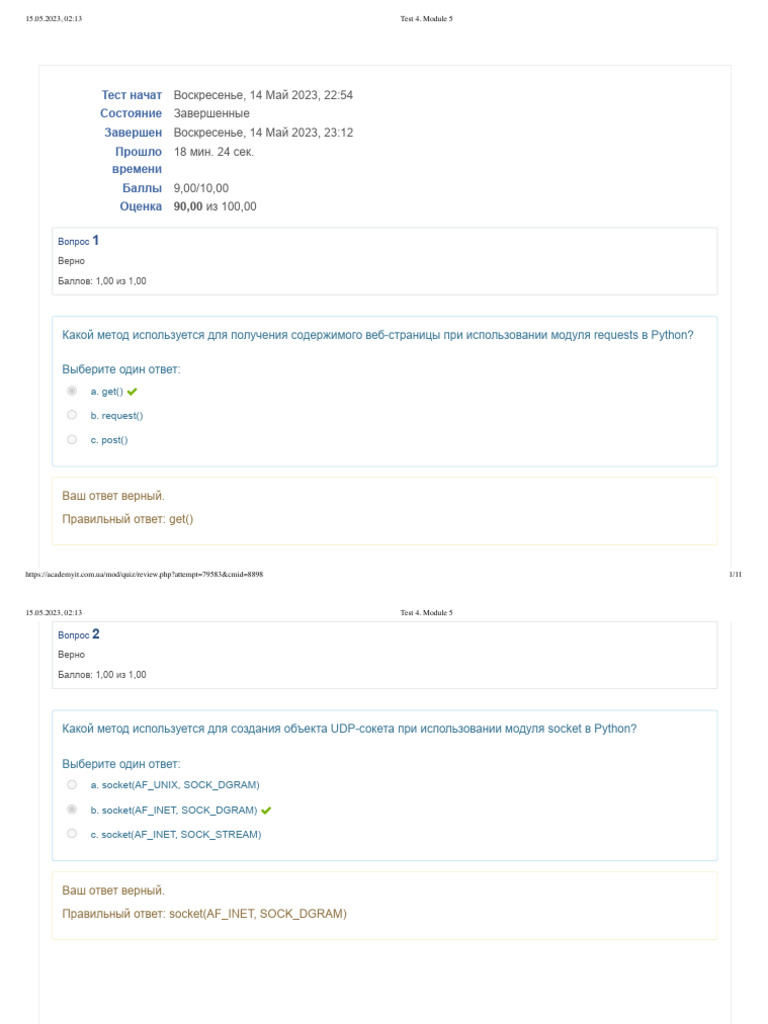Choose the post() radio option
The height and width of the screenshot is (1024, 768).
72,439
